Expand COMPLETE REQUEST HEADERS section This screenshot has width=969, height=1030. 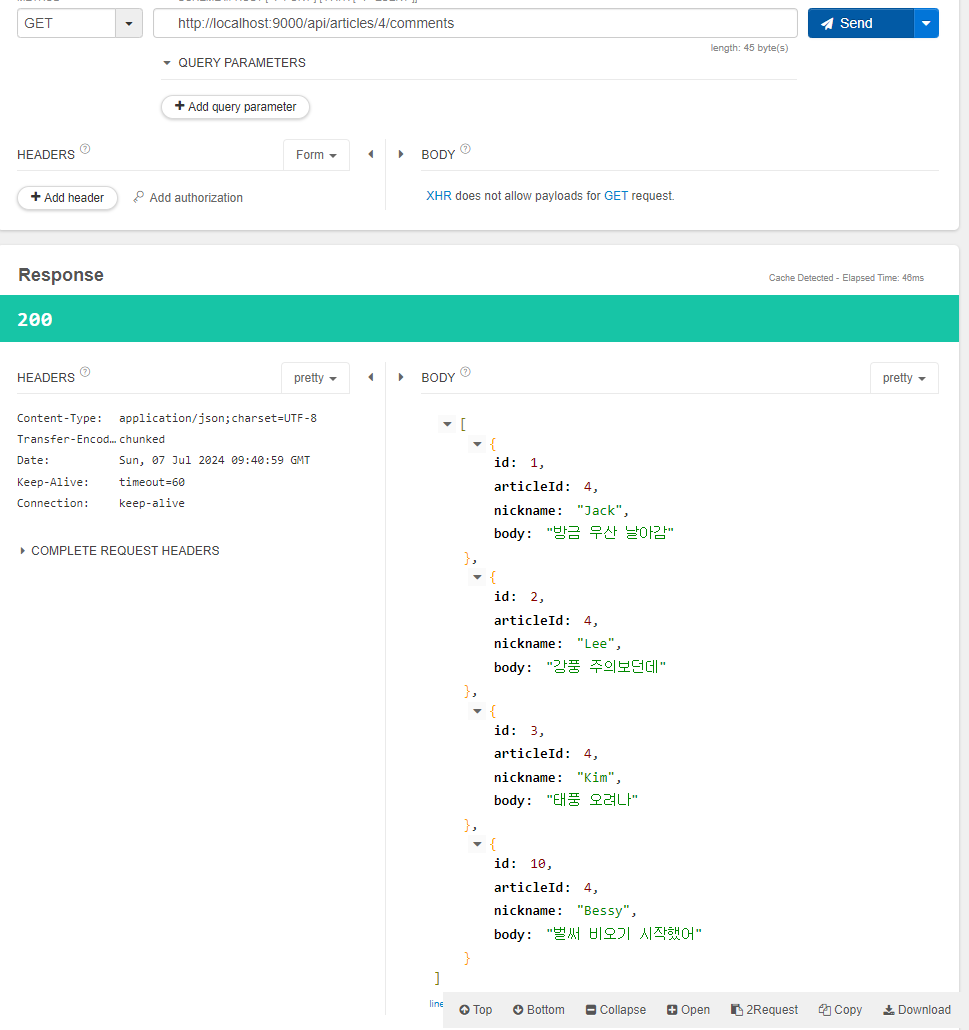119,551
